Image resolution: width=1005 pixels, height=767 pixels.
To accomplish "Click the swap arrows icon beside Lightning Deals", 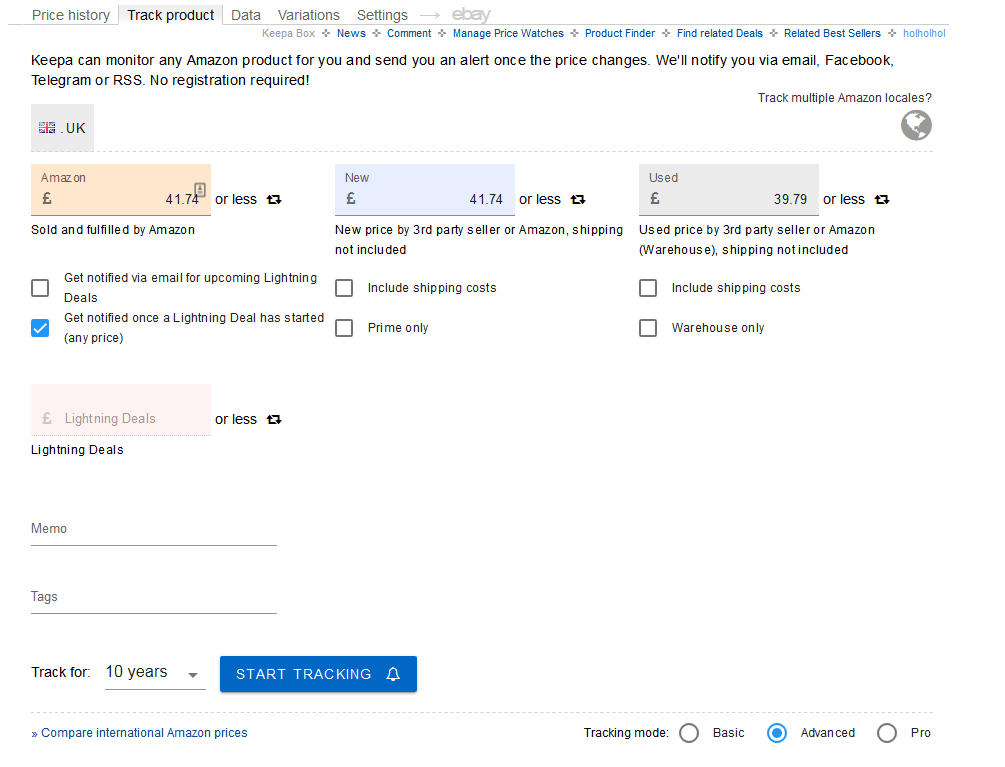I will tap(274, 420).
